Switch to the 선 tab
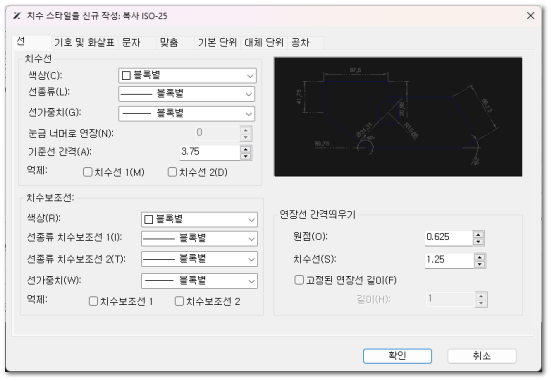The width and height of the screenshot is (551, 381). point(32,42)
